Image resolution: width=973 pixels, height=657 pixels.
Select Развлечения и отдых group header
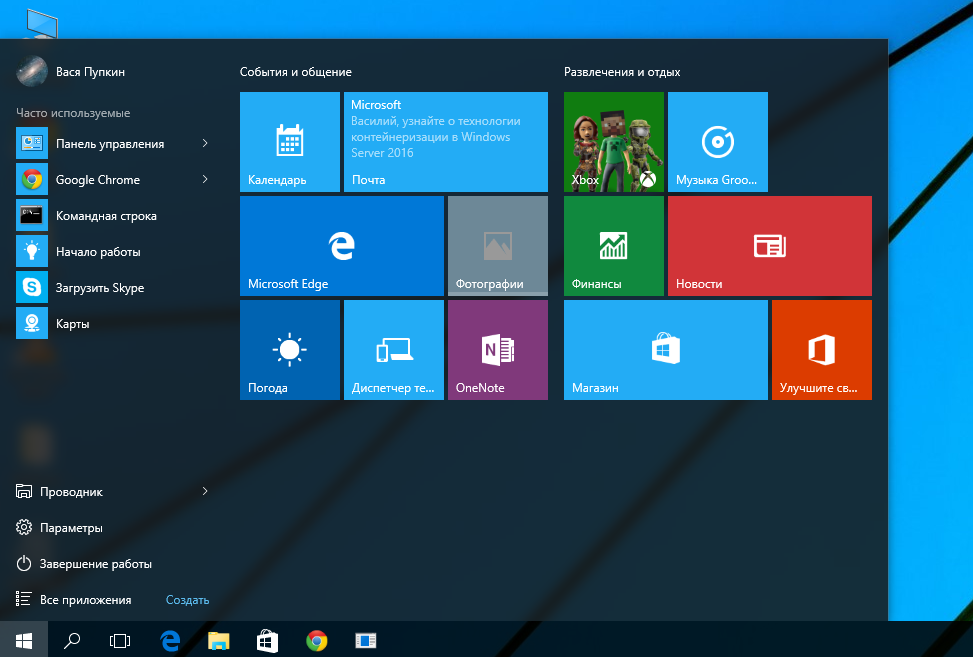point(622,72)
